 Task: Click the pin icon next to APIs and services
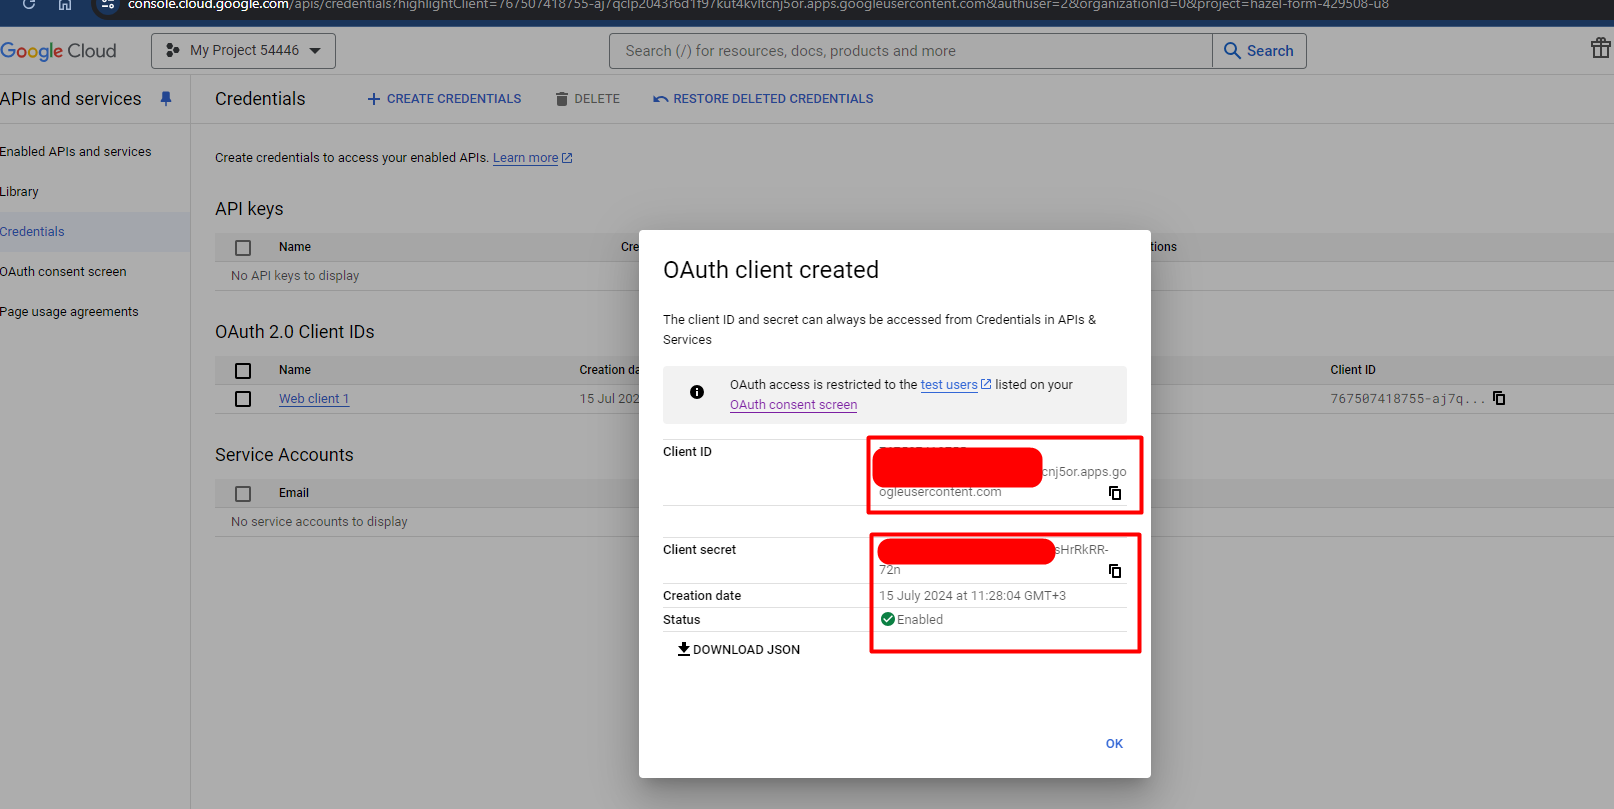(166, 99)
